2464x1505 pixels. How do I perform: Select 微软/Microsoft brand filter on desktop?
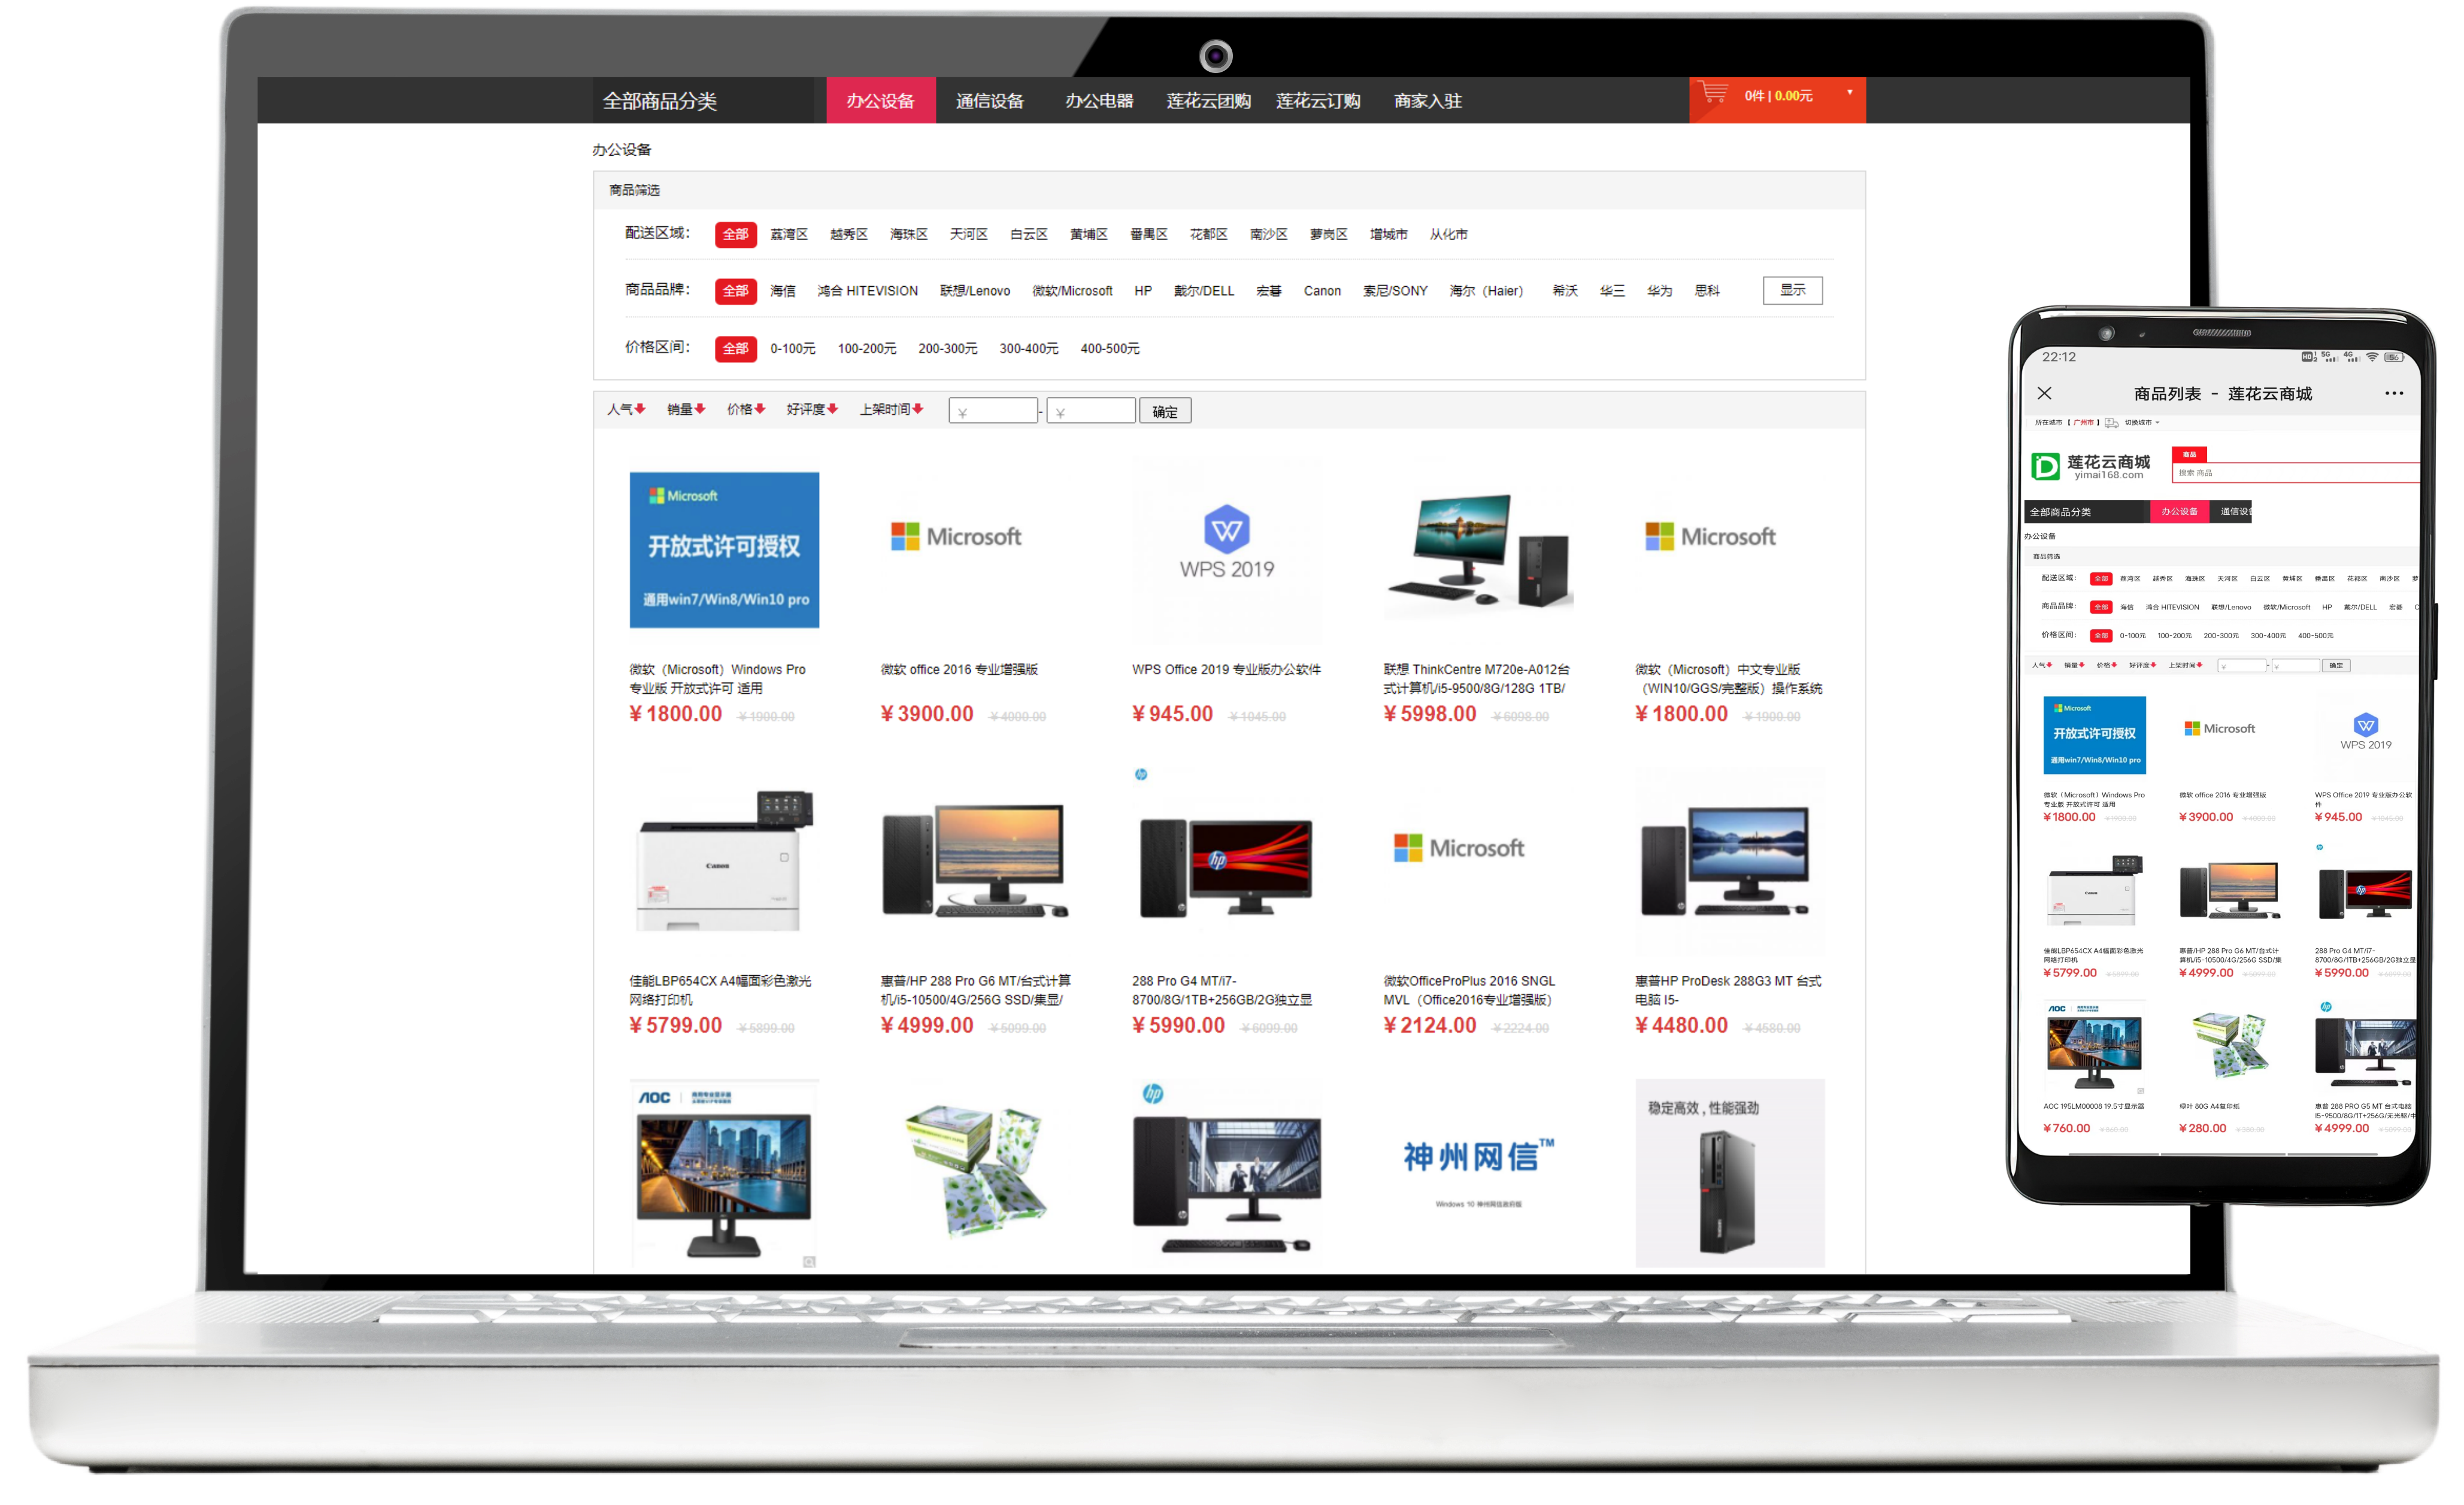point(1072,291)
